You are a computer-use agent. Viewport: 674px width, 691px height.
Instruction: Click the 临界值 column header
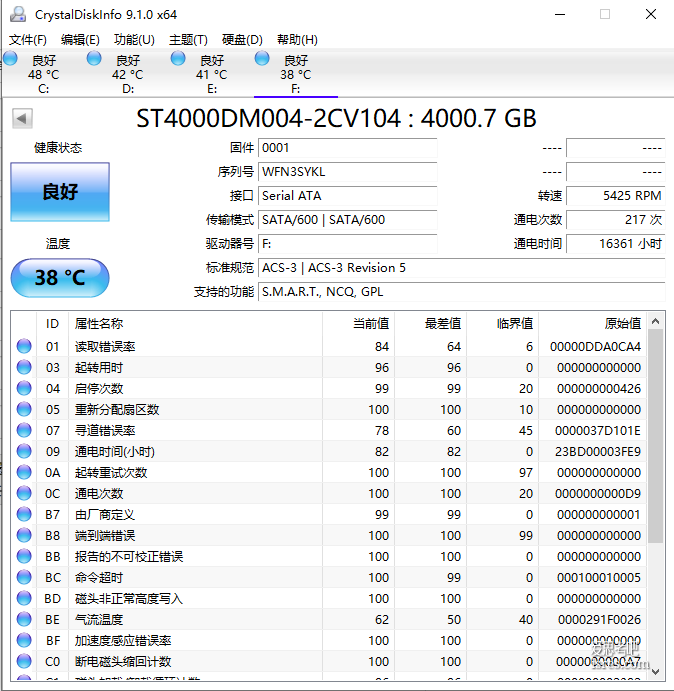(x=503, y=323)
